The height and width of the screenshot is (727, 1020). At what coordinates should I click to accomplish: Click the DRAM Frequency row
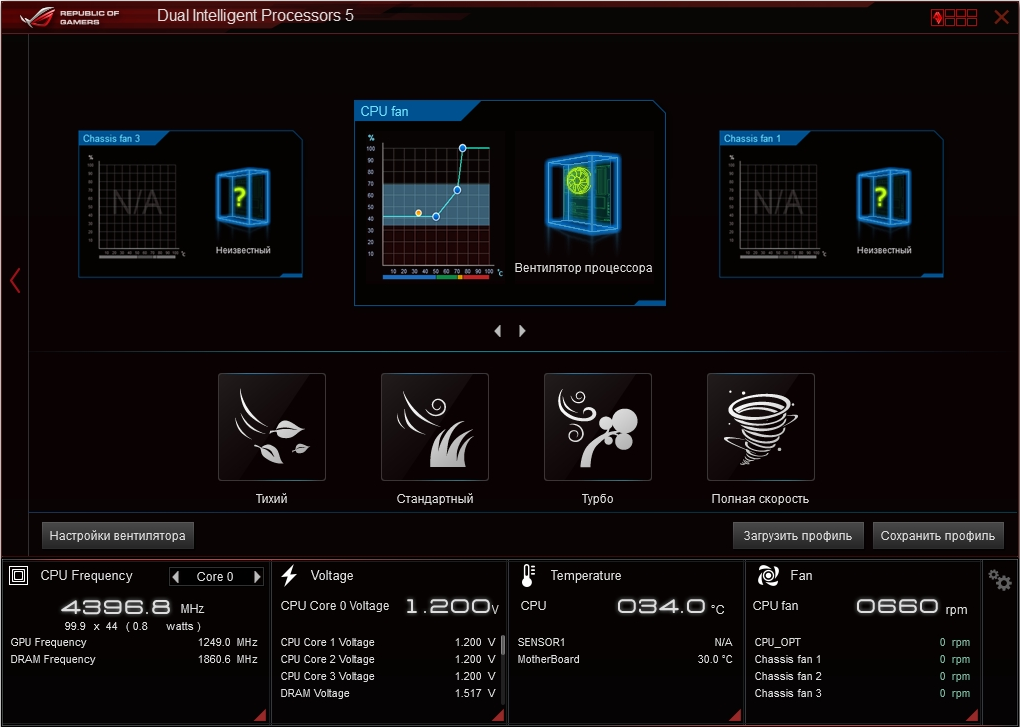[x=134, y=659]
